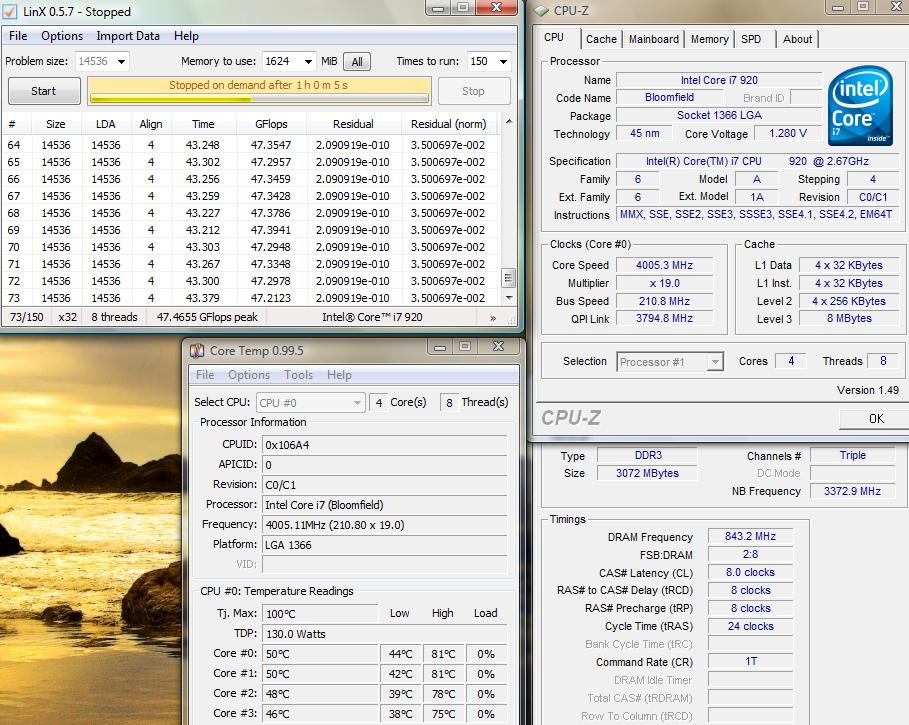The image size is (909, 725).
Task: Open the Tools menu in Core Temp
Action: pos(298,375)
